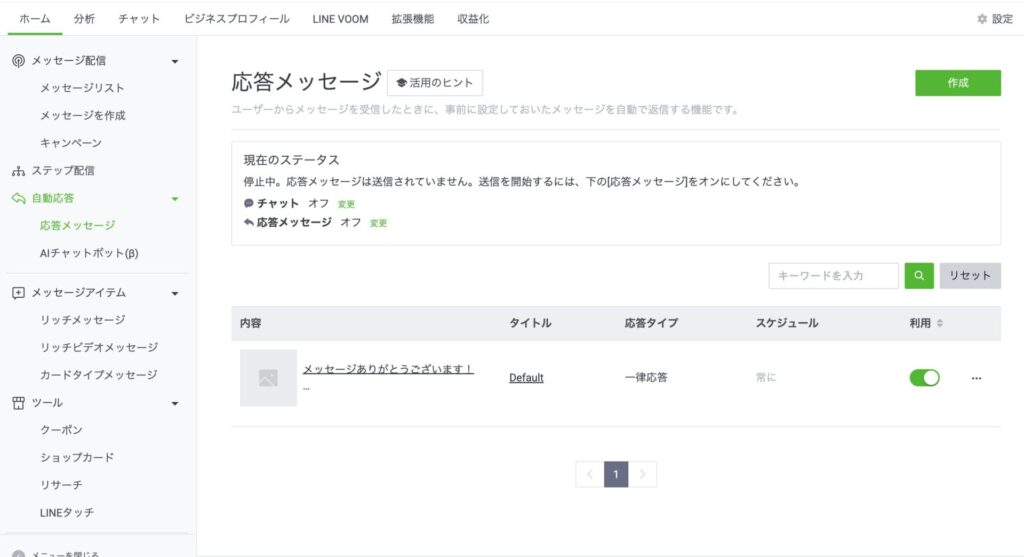Click the 応答タイプ column header
This screenshot has height=557, width=1024.
(x=651, y=323)
